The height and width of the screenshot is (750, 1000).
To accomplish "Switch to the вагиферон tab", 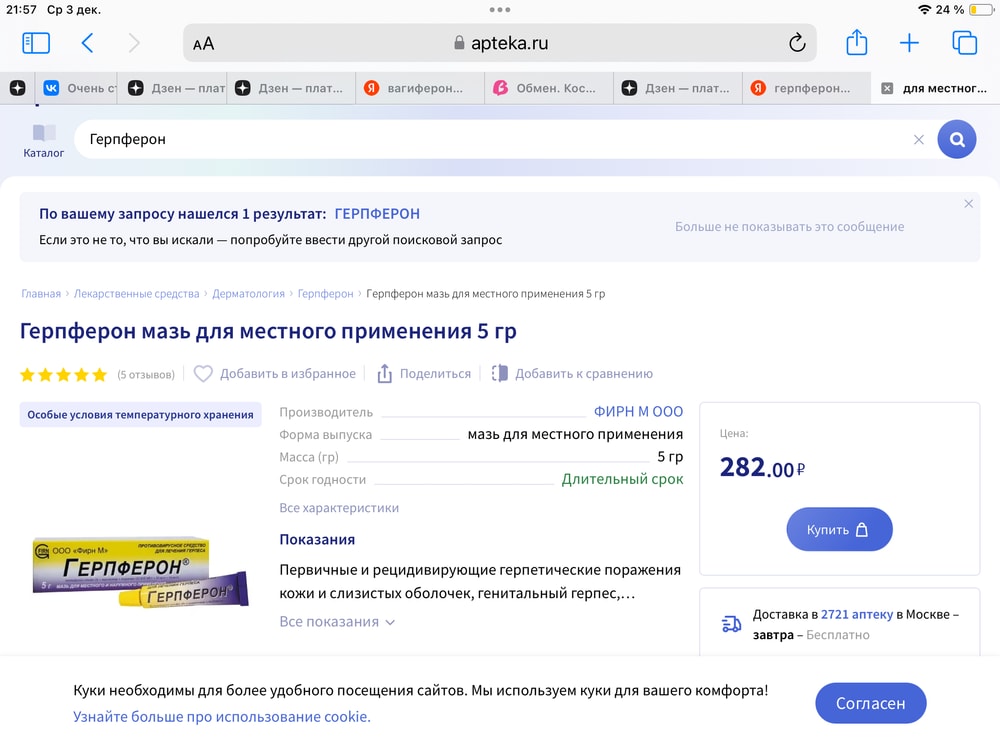I will pyautogui.click(x=421, y=88).
